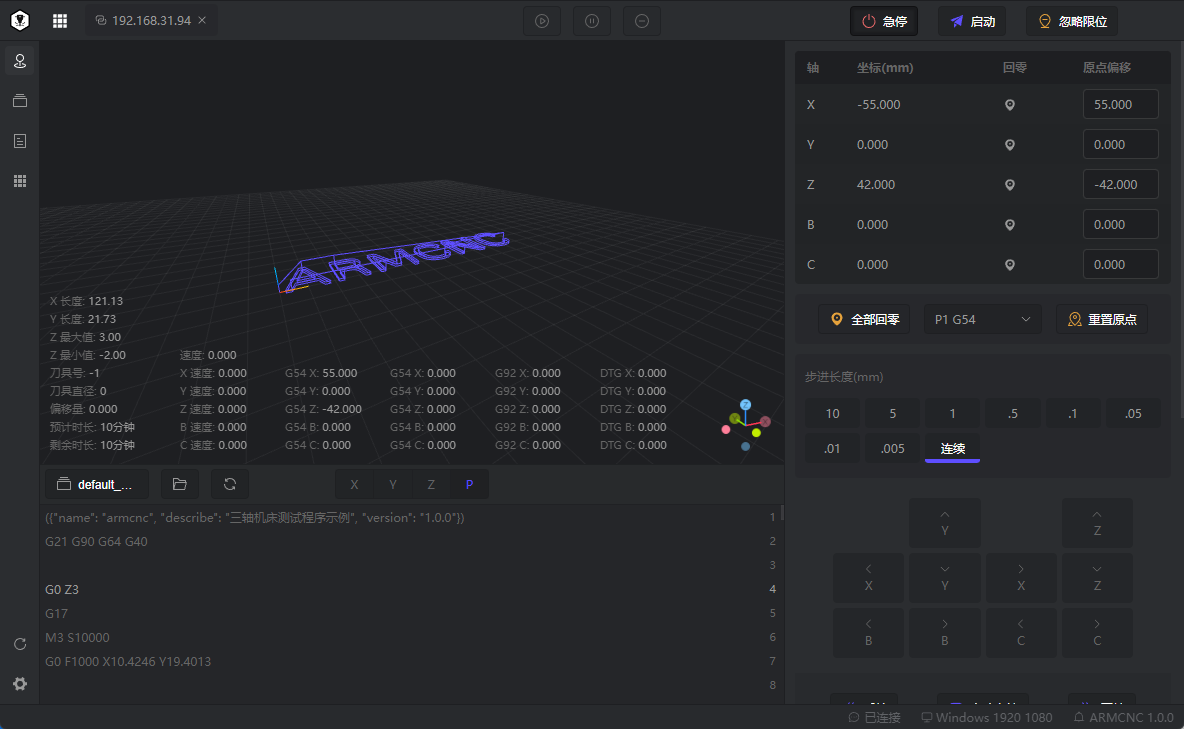The width and height of the screenshot is (1184, 729).
Task: Click the default_ program file button
Action: click(97, 484)
